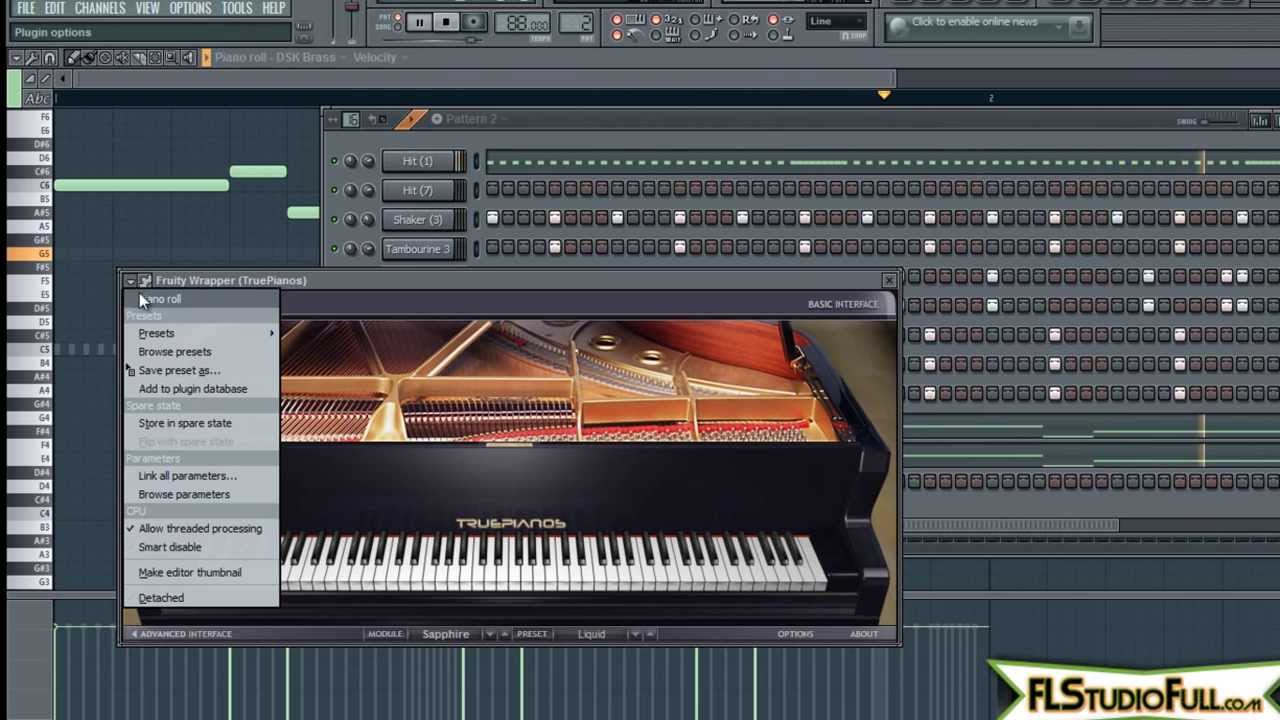Stop playback in the transport panel
Screen dimensions: 1280x720
point(446,21)
